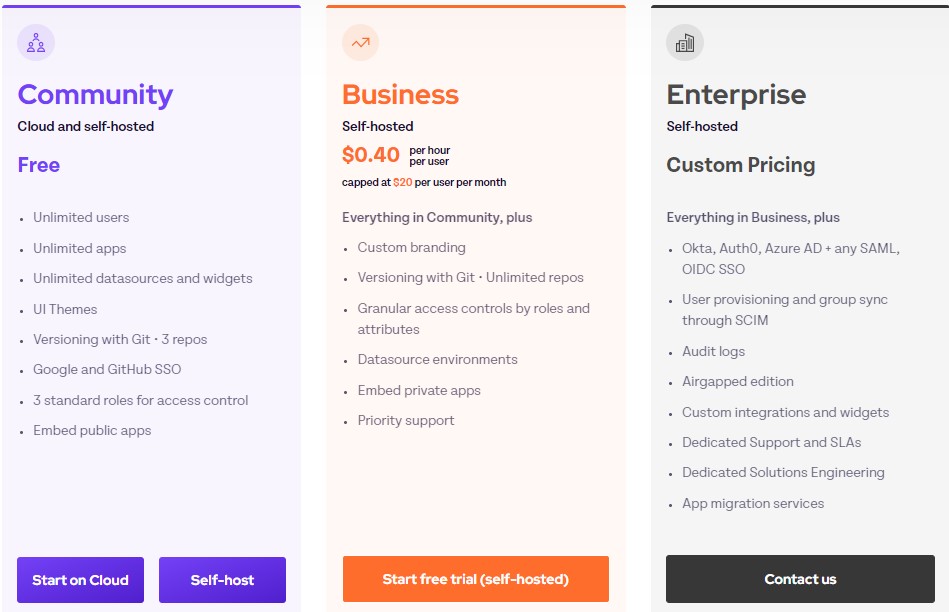The width and height of the screenshot is (949, 612).
Task: Click the Free price label
Action: click(x=39, y=165)
